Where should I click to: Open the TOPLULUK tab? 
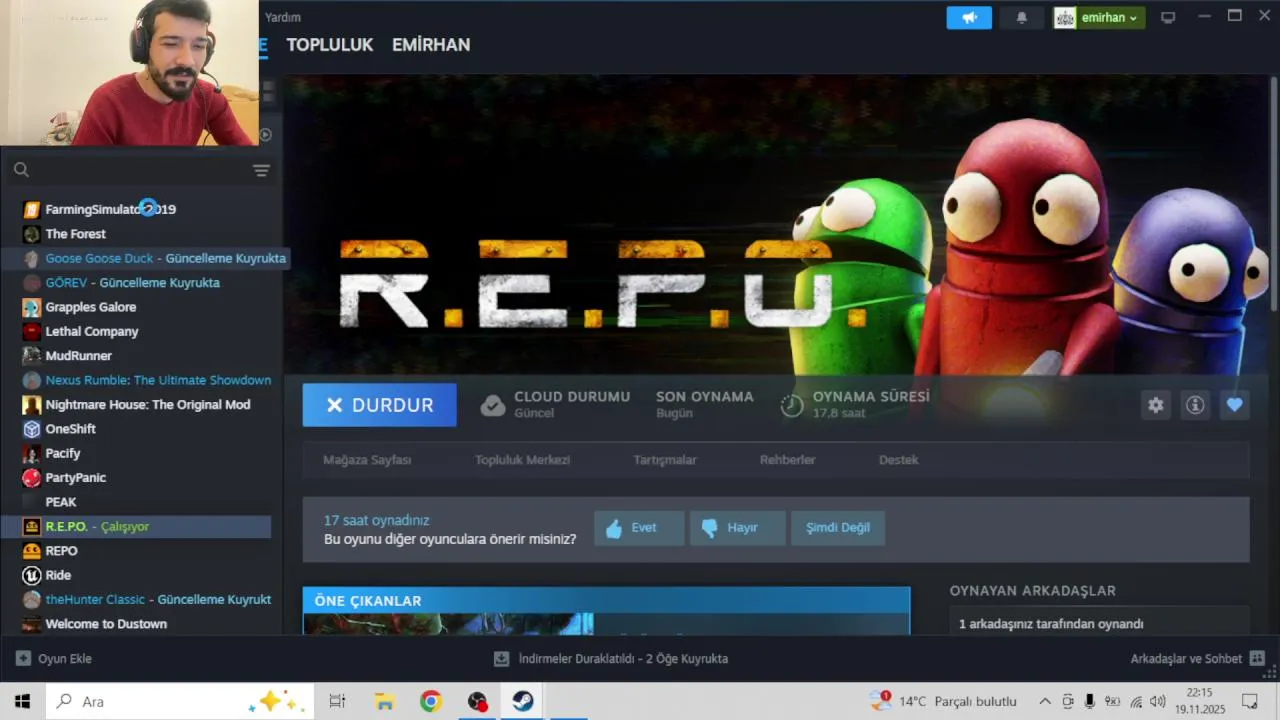(x=330, y=45)
